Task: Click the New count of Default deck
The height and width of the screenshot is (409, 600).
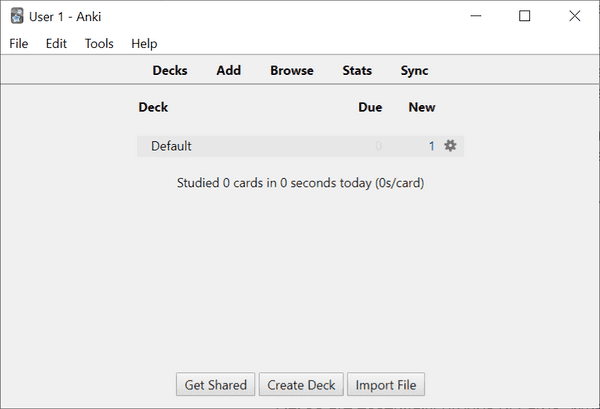Action: click(x=432, y=146)
